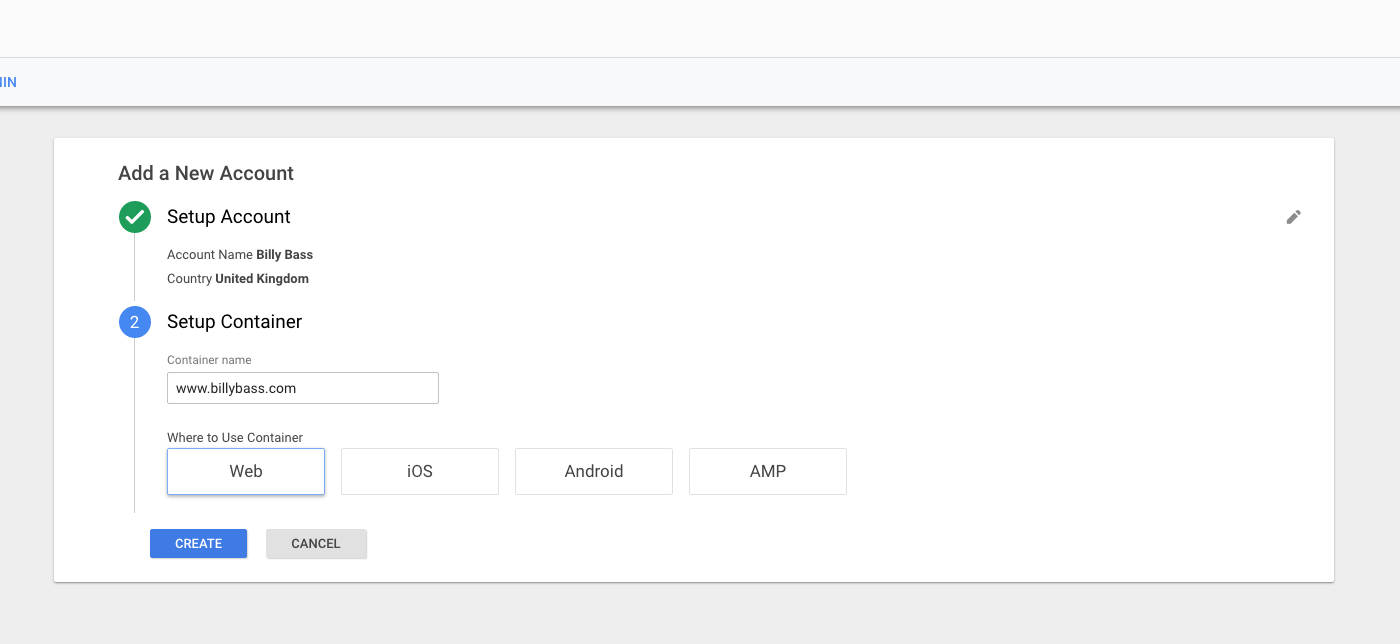The image size is (1400, 644).
Task: Click the Setup Container step heading
Action: coord(235,322)
